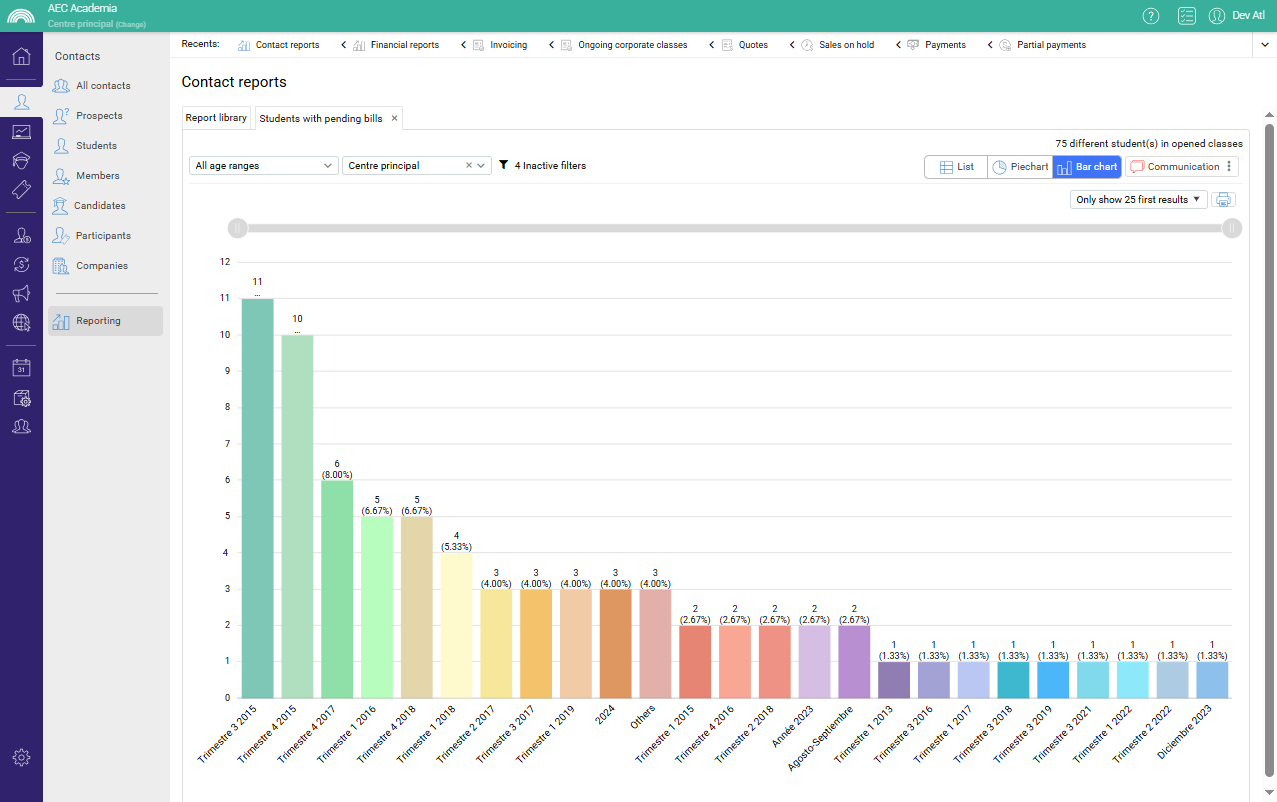The height and width of the screenshot is (802, 1277).
Task: Expand the recents bar chevron
Action: click(1263, 45)
